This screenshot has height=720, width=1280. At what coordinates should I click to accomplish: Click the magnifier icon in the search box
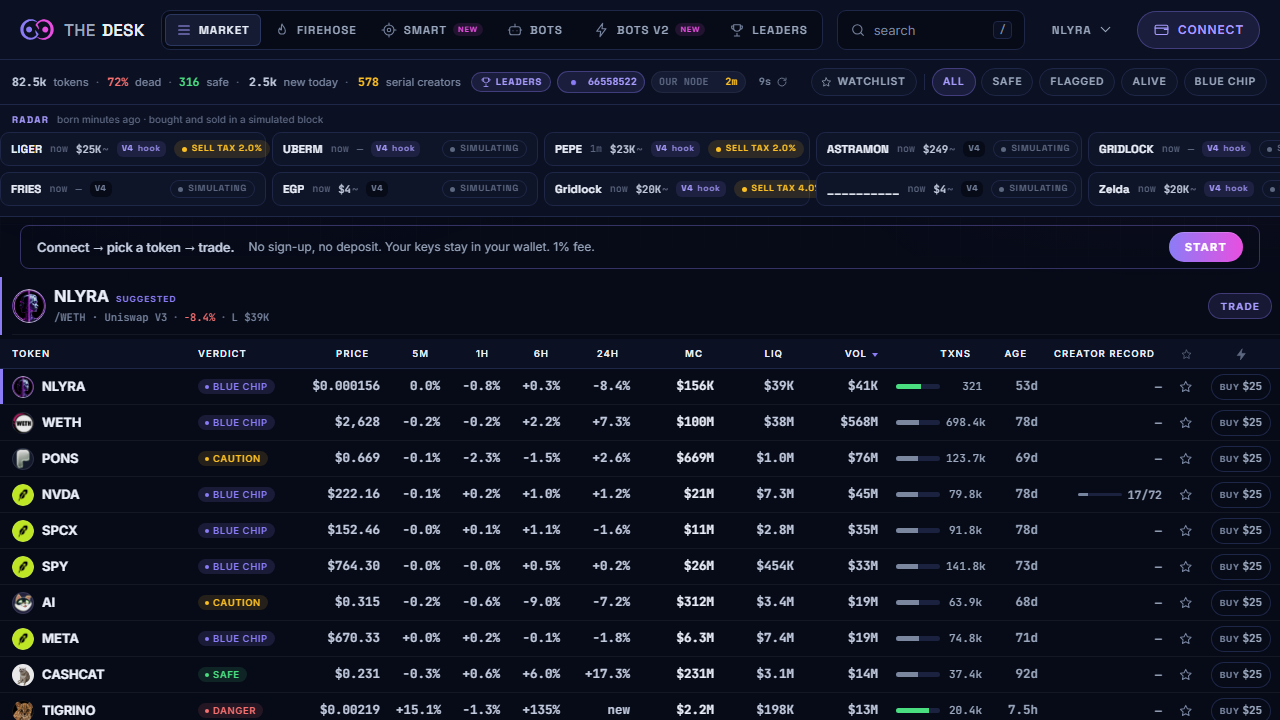pyautogui.click(x=858, y=30)
